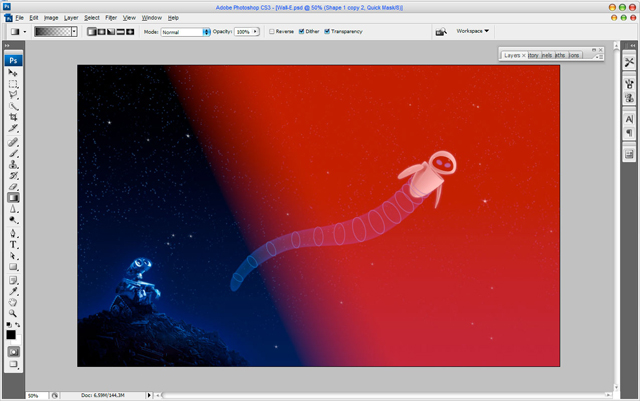Select the Move tool
640x401 pixels.
tap(13, 73)
